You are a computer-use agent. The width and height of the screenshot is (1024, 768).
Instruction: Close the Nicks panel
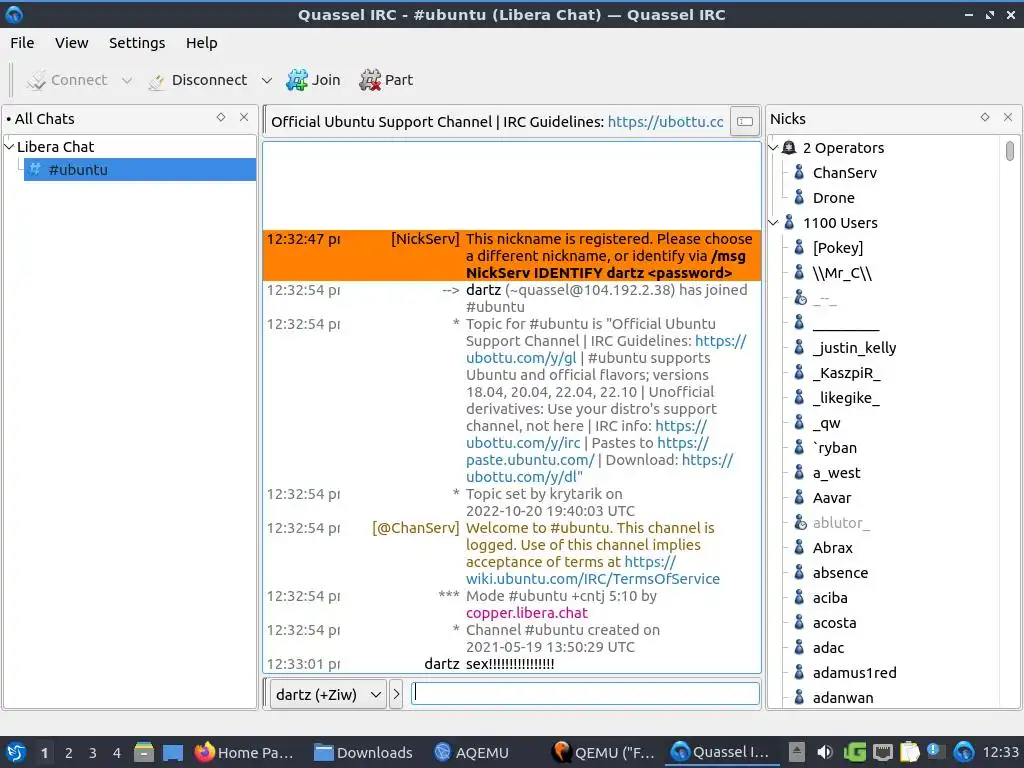click(x=1008, y=118)
